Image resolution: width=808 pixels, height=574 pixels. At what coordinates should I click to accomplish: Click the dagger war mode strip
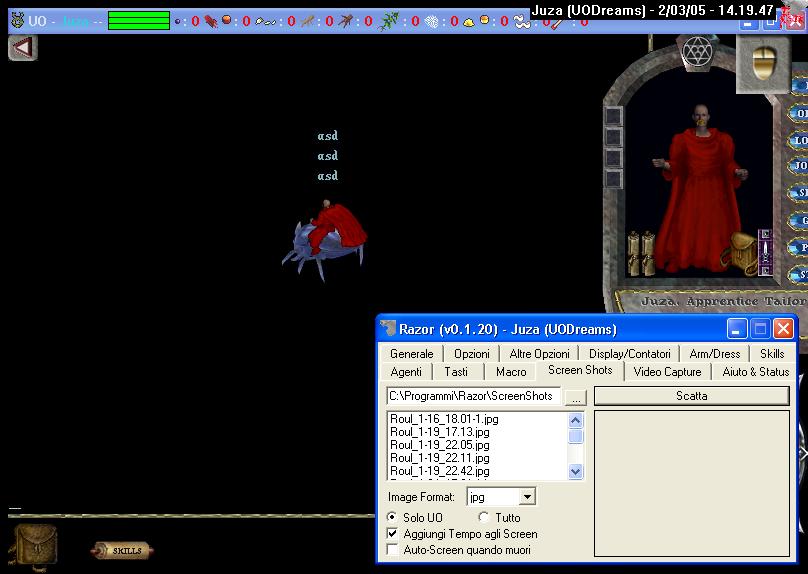click(x=765, y=252)
